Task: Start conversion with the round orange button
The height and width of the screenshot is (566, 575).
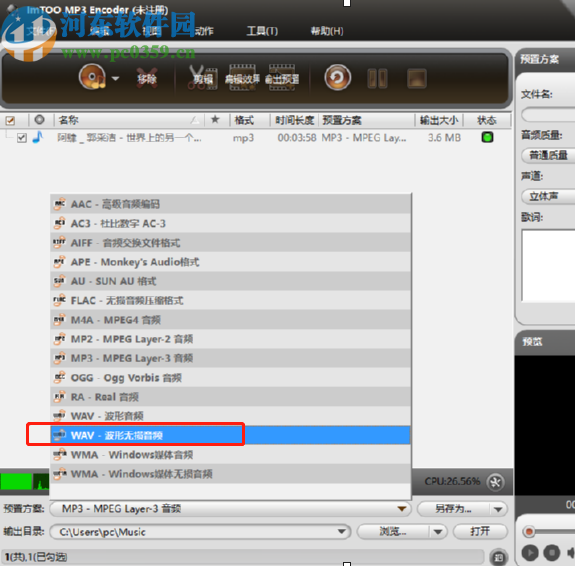Action: [x=337, y=77]
